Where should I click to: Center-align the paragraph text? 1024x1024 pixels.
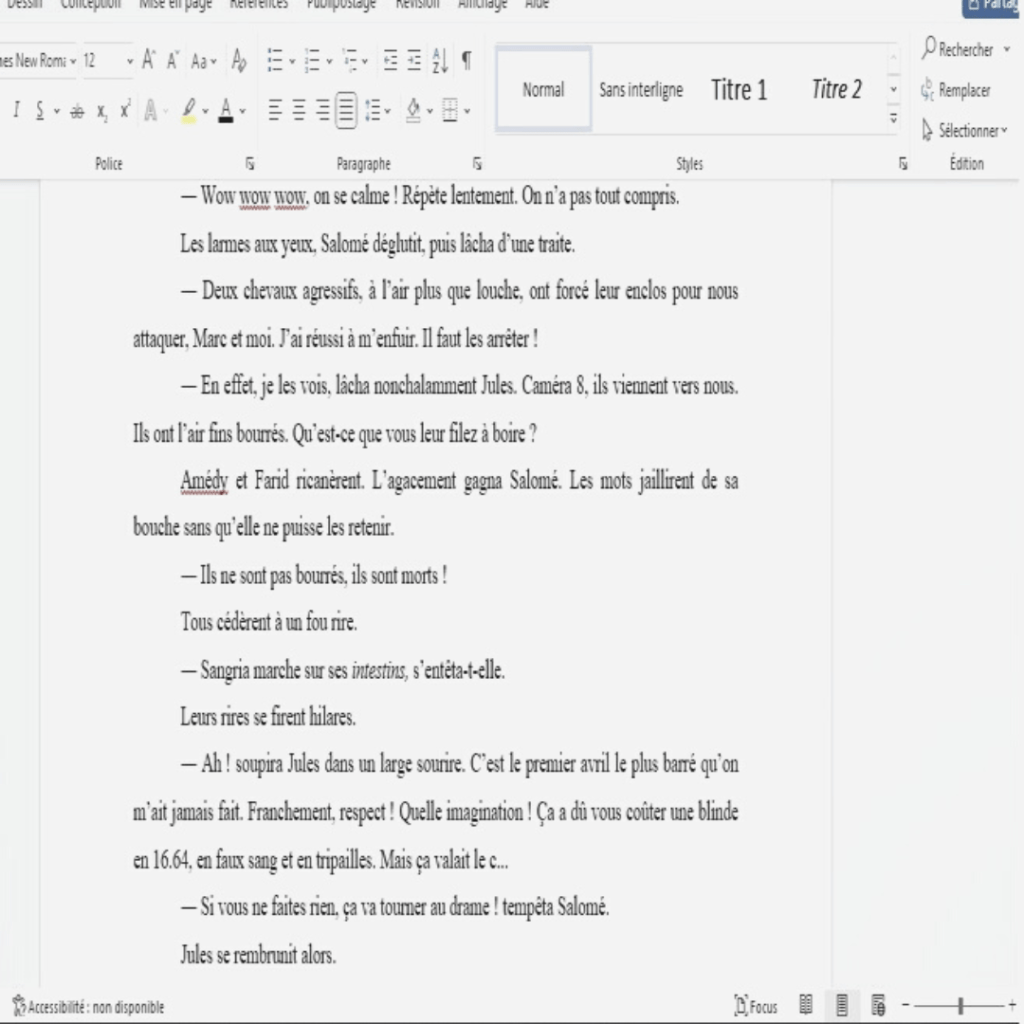[x=299, y=111]
